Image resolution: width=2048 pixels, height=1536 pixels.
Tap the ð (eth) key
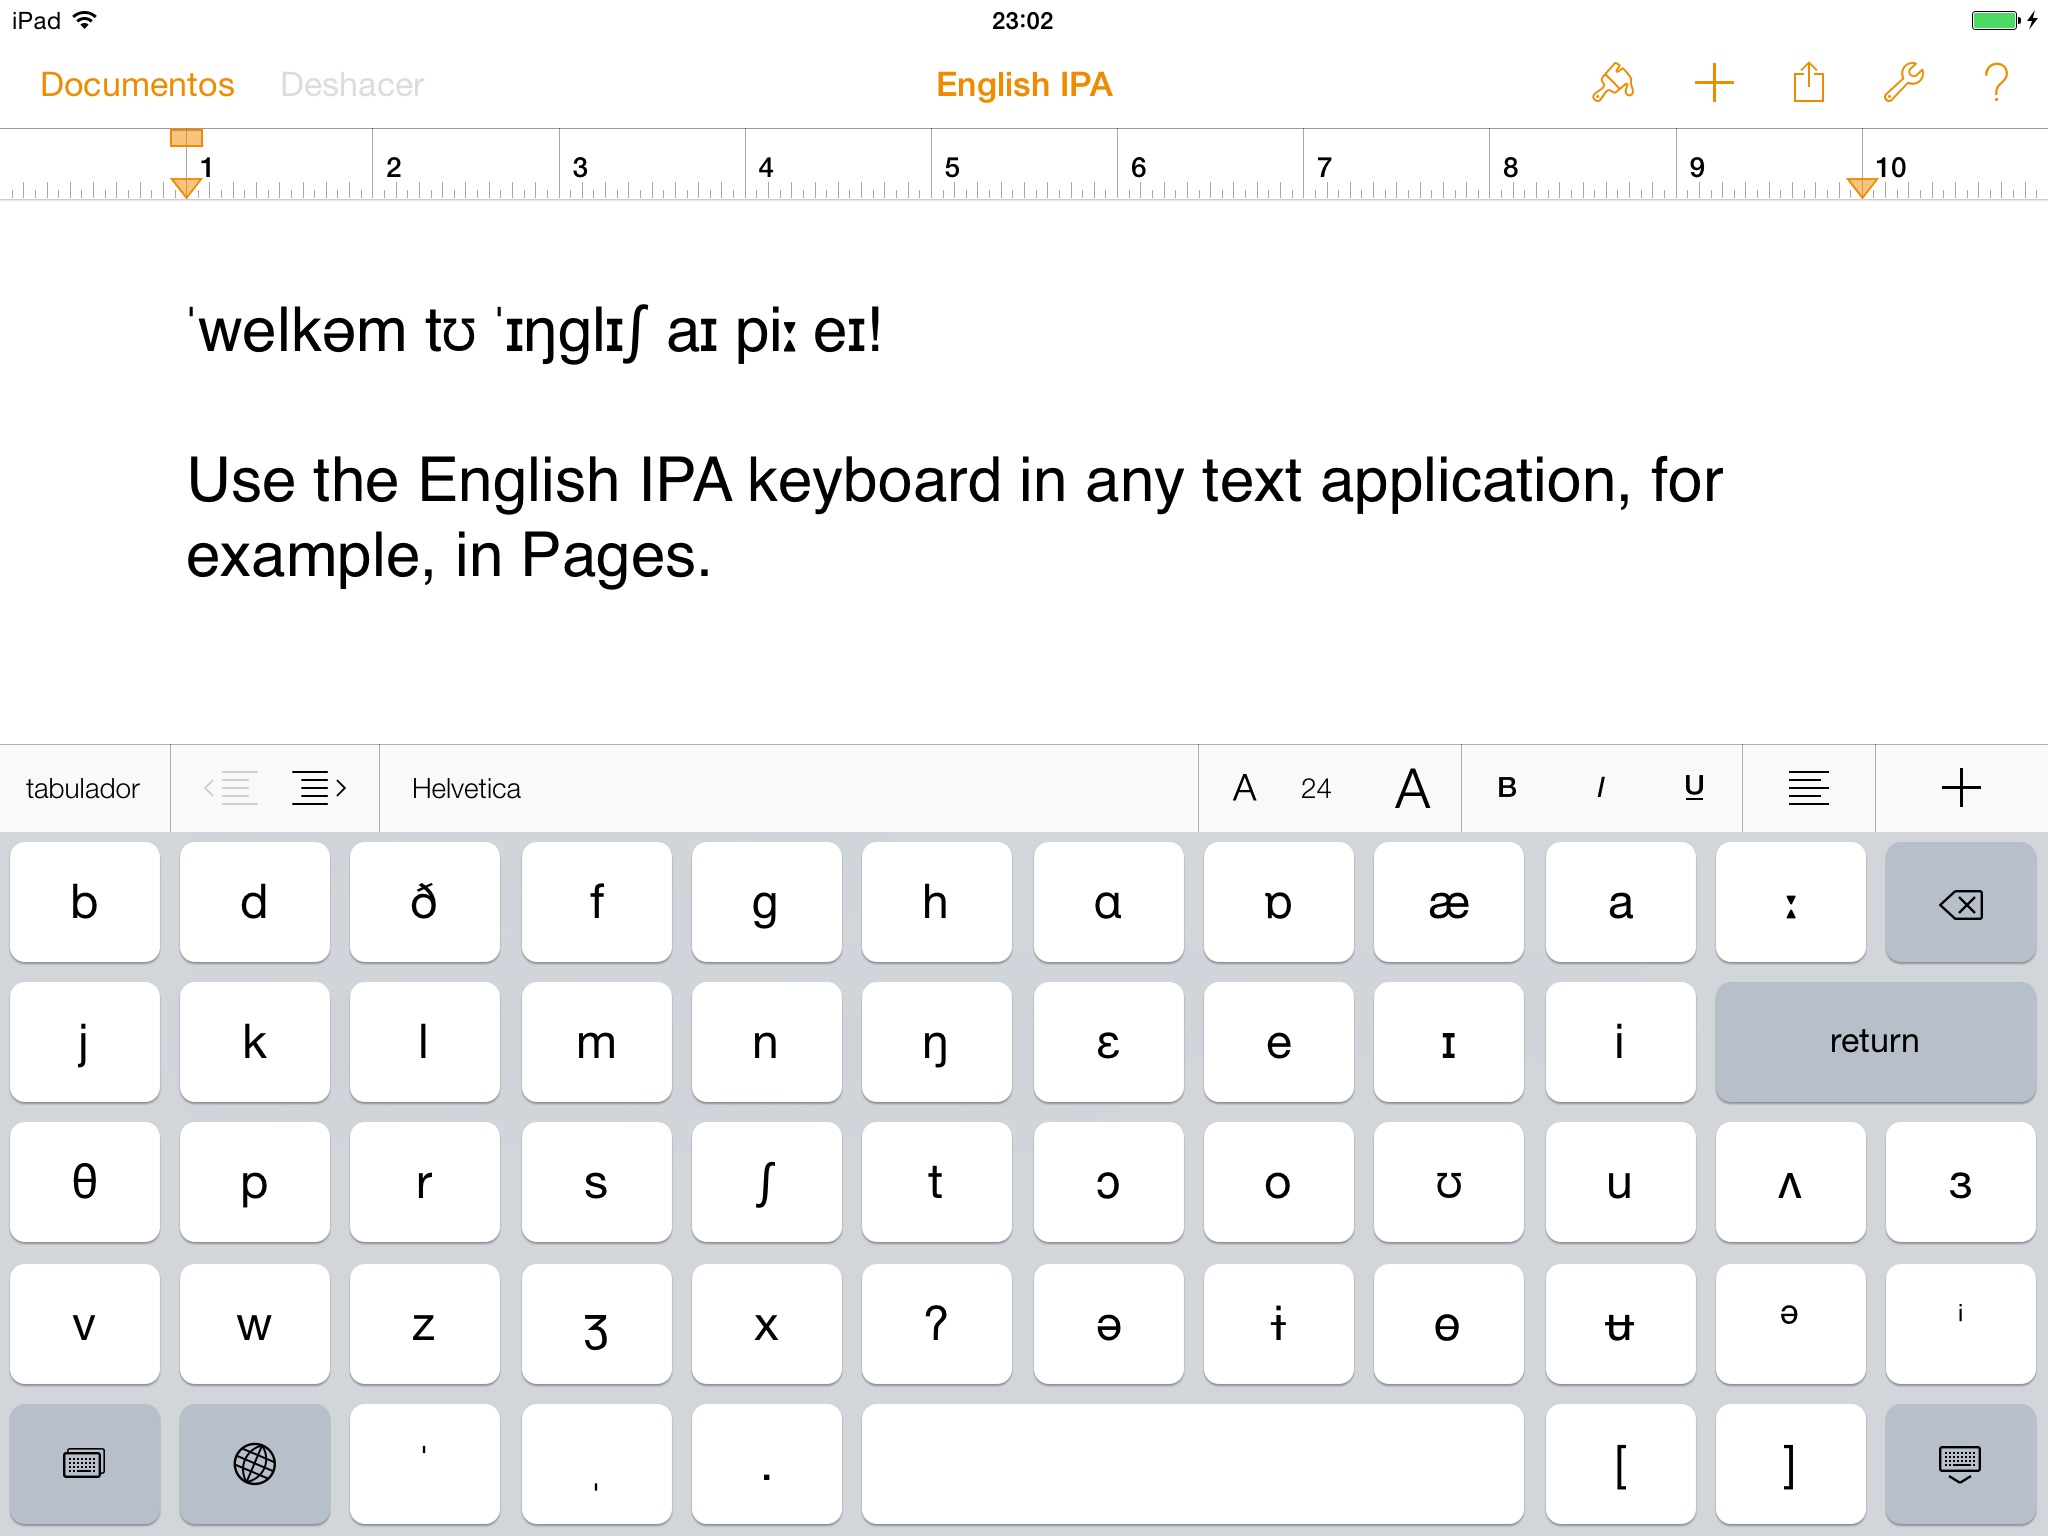coord(425,903)
